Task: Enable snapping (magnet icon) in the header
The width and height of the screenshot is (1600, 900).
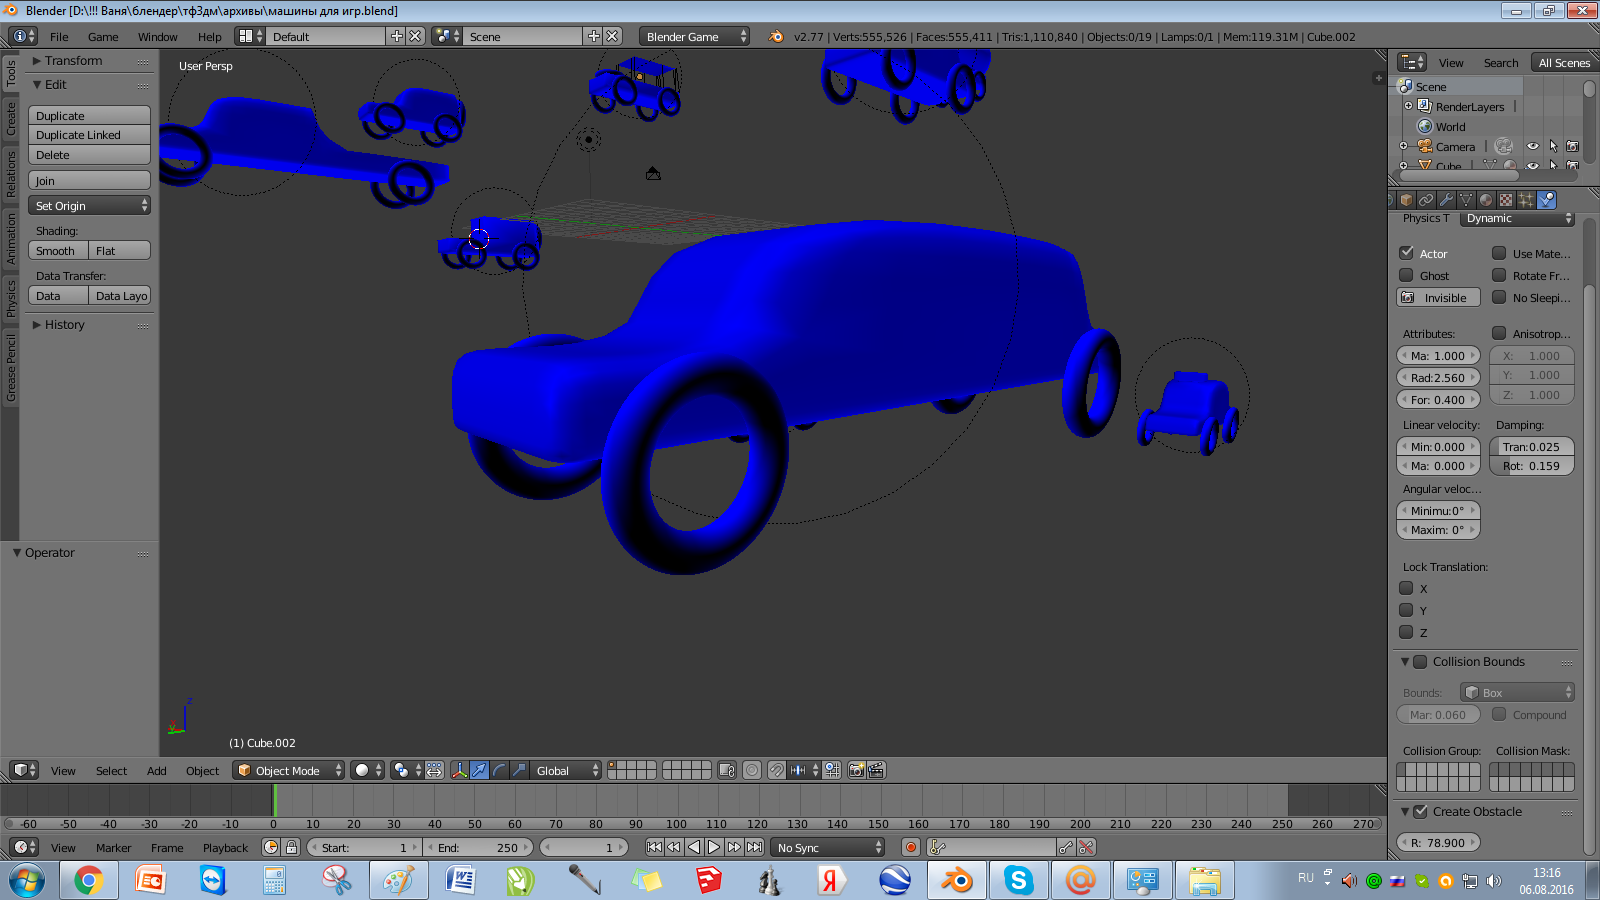Action: click(777, 770)
